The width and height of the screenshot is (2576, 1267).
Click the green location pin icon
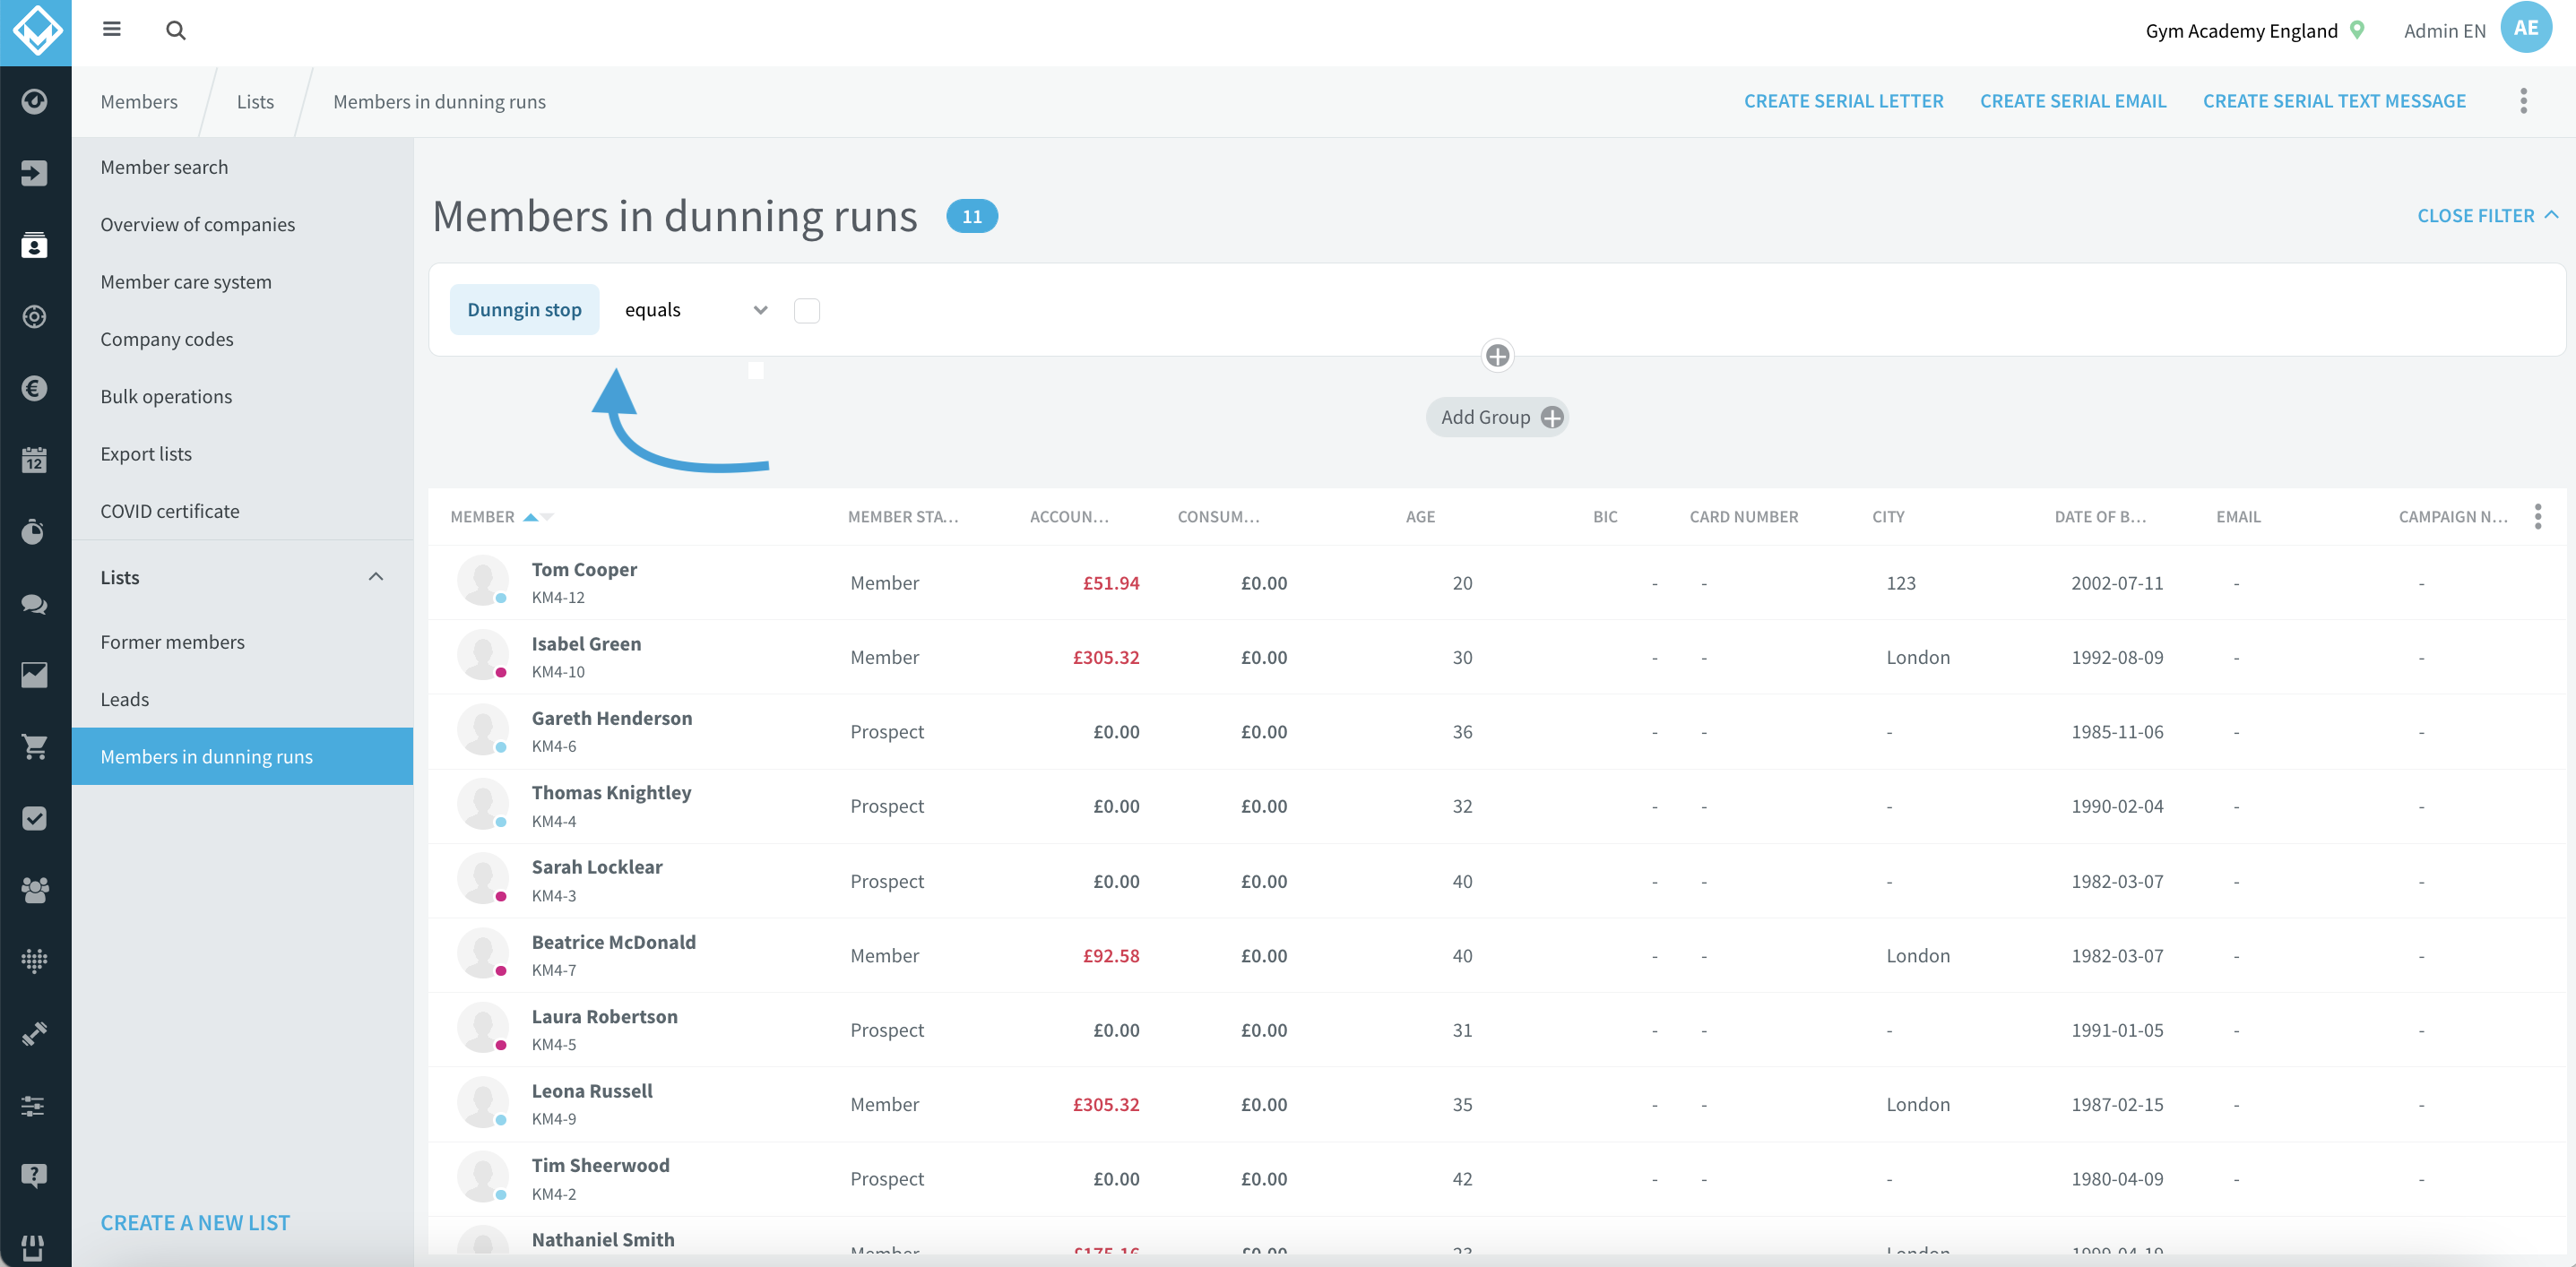pyautogui.click(x=2357, y=30)
